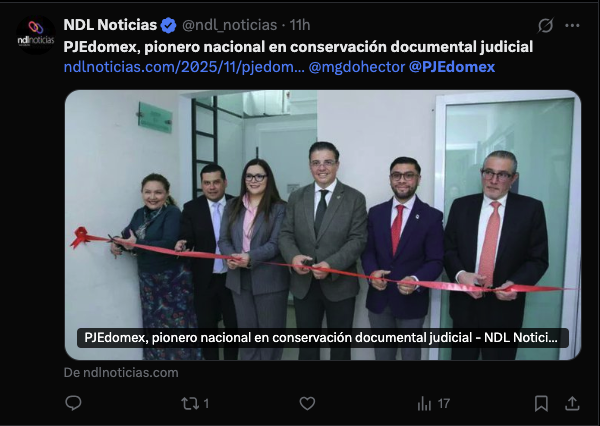Like the post with the heart
Screen dimensions: 600x426
point(307,403)
